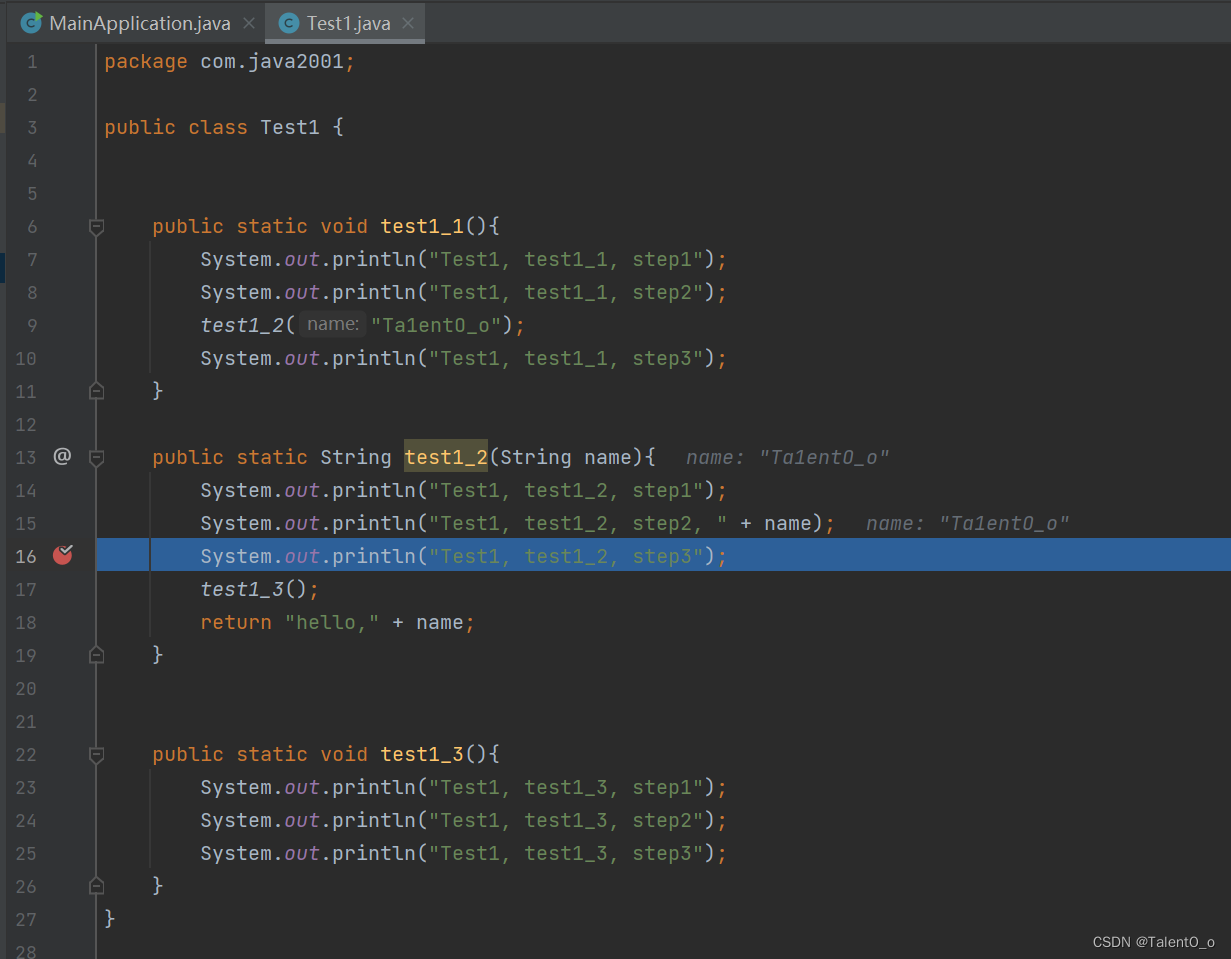Image resolution: width=1231 pixels, height=959 pixels.
Task: Close the MainApplication.java tab
Action: click(x=249, y=23)
